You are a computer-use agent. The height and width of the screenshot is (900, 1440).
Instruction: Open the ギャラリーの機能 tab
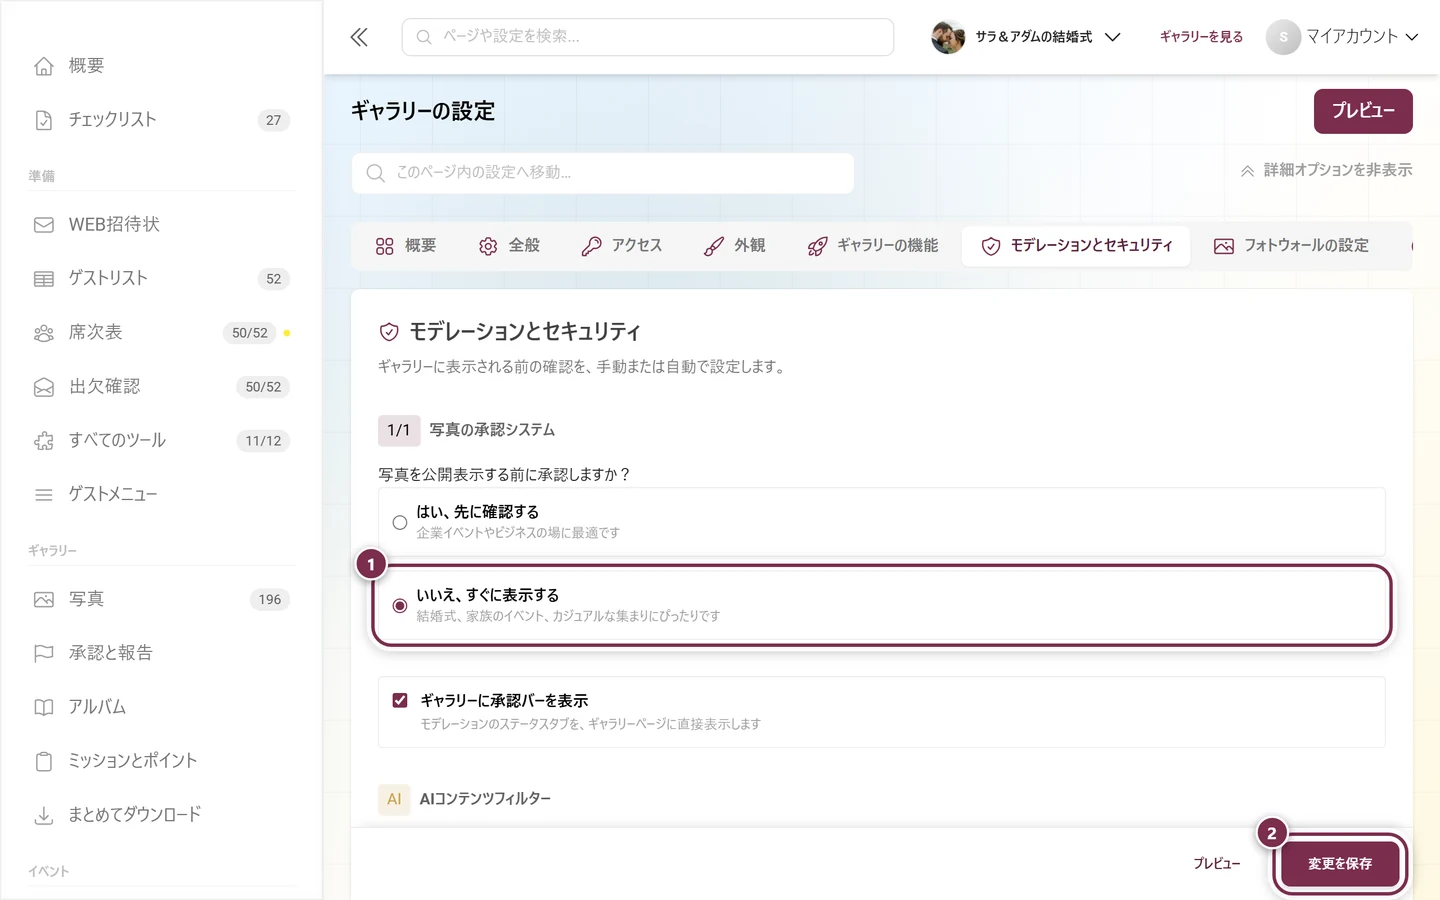tap(873, 246)
